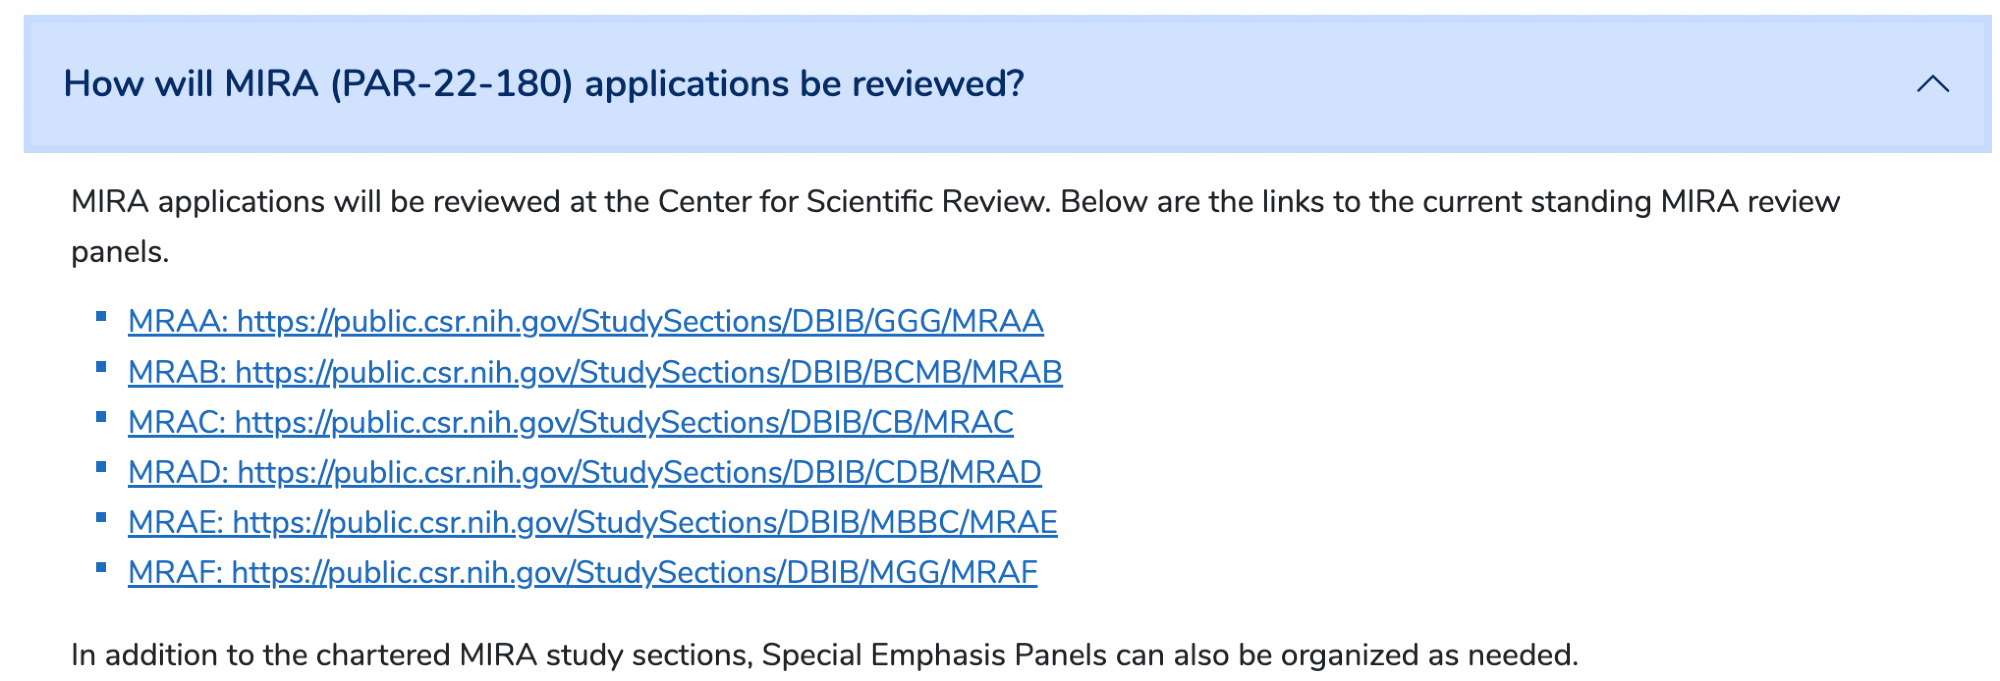Click the bullet marker beside MRAB
The image size is (2000, 681).
(x=101, y=367)
